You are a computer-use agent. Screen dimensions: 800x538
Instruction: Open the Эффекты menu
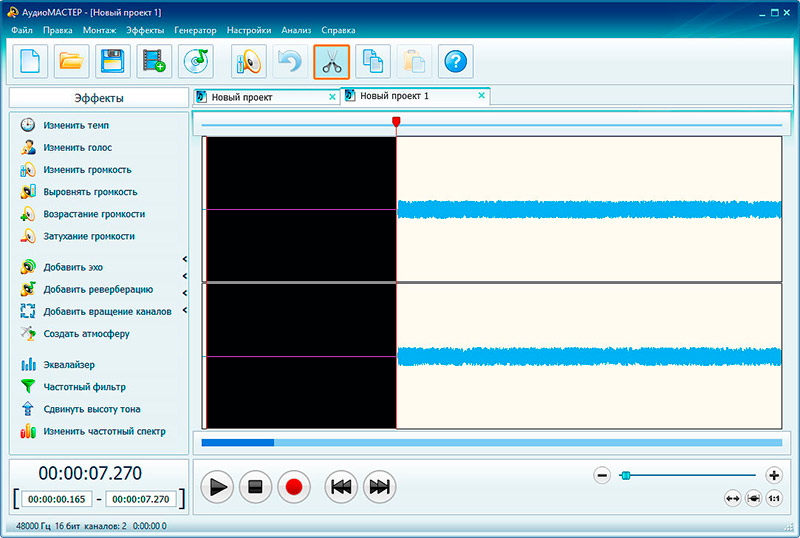pyautogui.click(x=145, y=30)
